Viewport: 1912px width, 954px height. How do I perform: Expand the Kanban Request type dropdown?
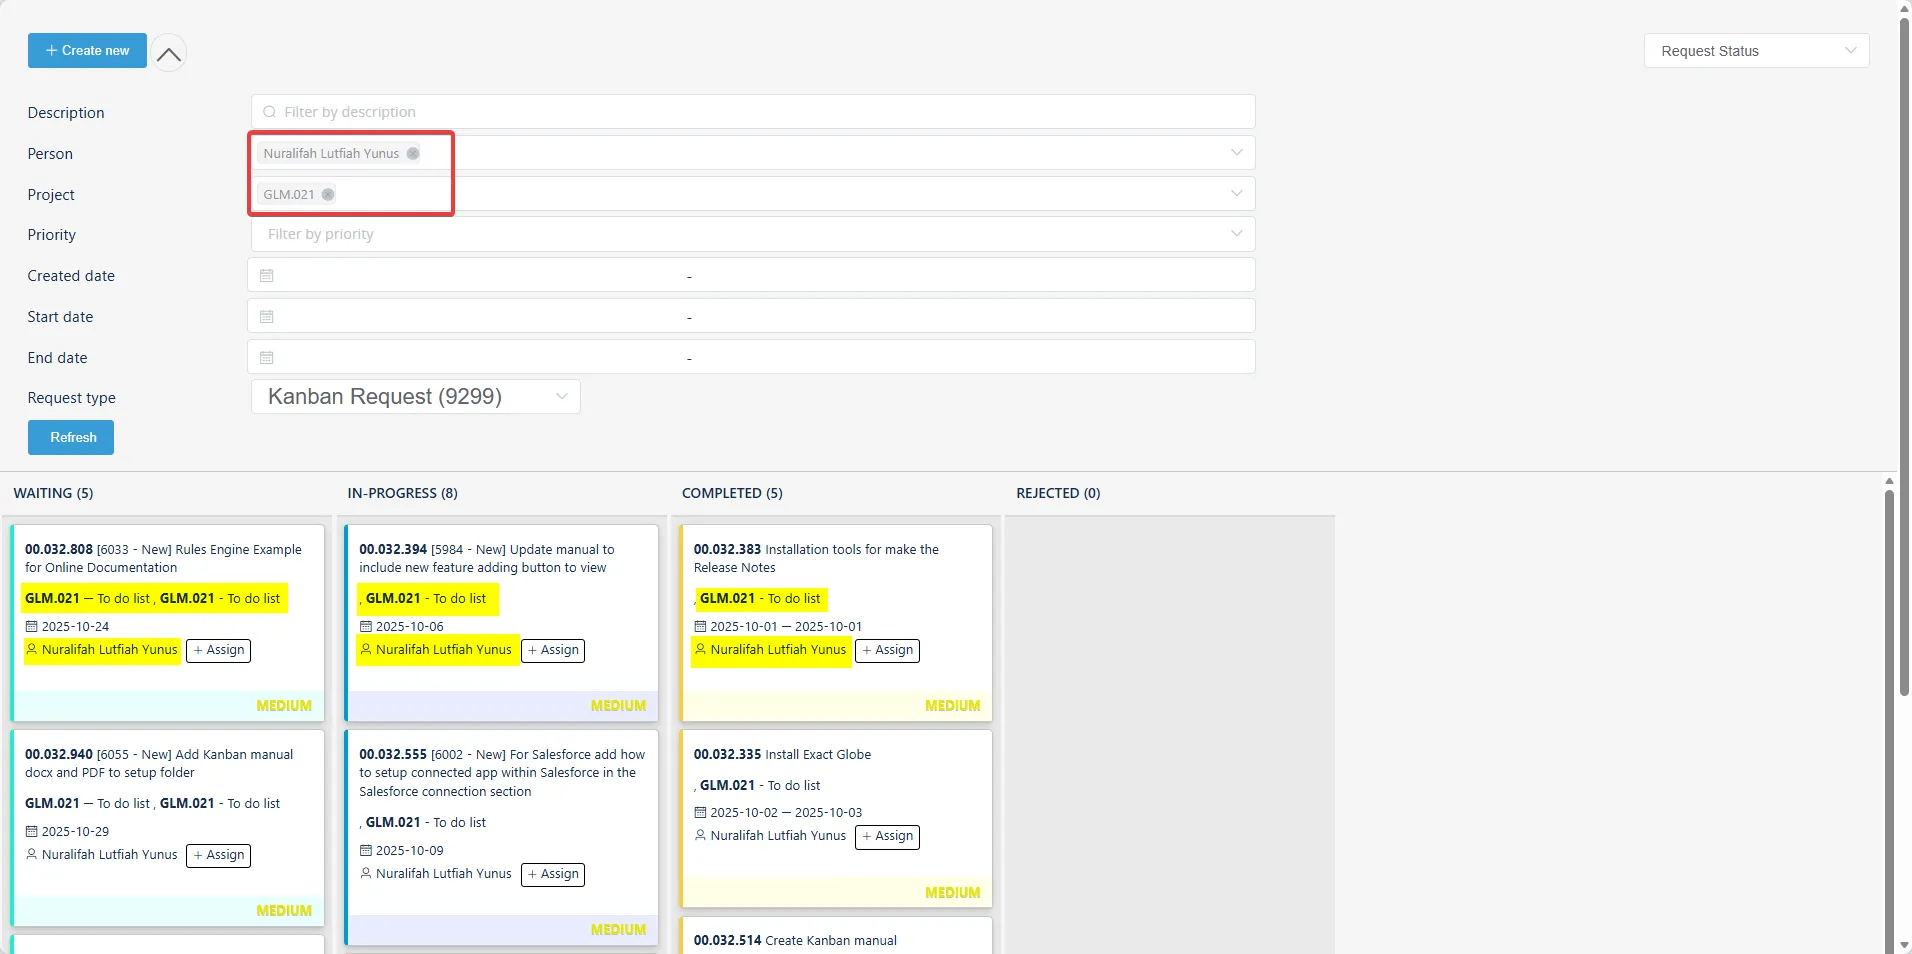click(x=560, y=396)
